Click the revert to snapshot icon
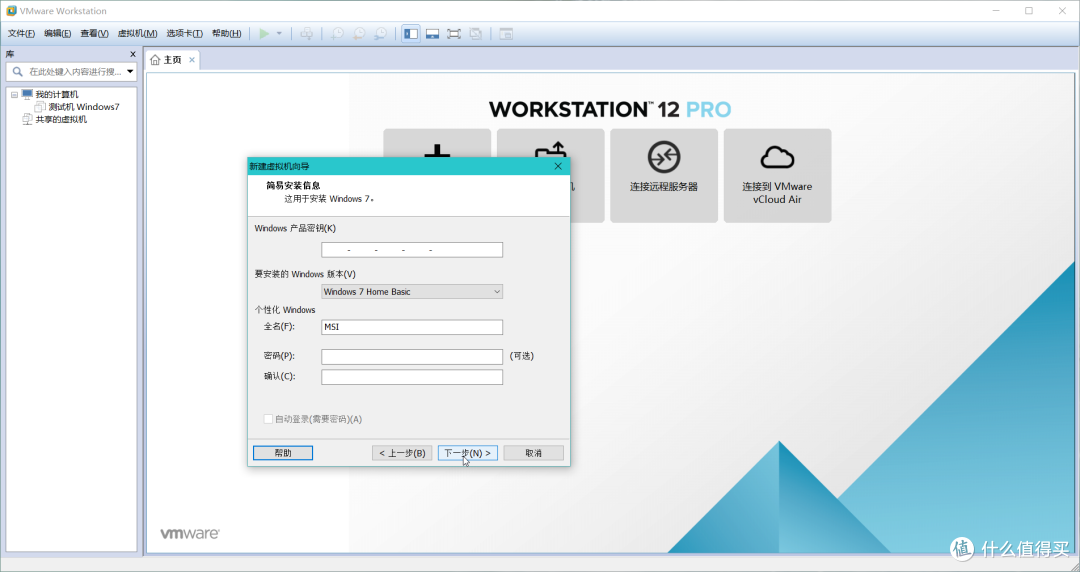1080x572 pixels. pos(359,33)
